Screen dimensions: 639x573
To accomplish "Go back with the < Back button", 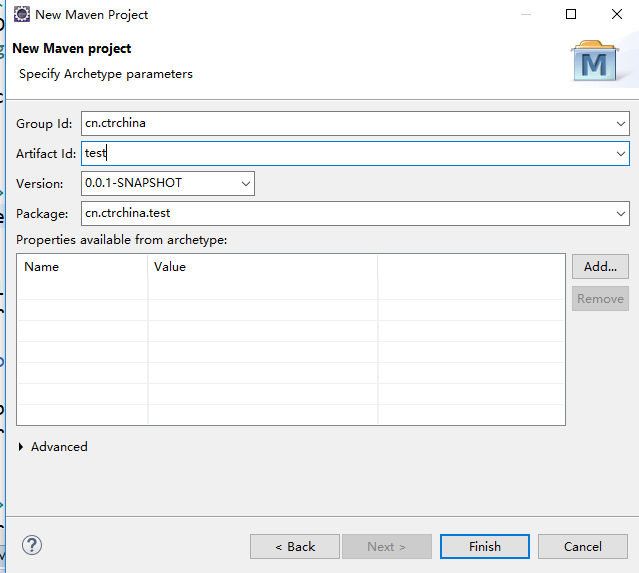I will (x=295, y=547).
